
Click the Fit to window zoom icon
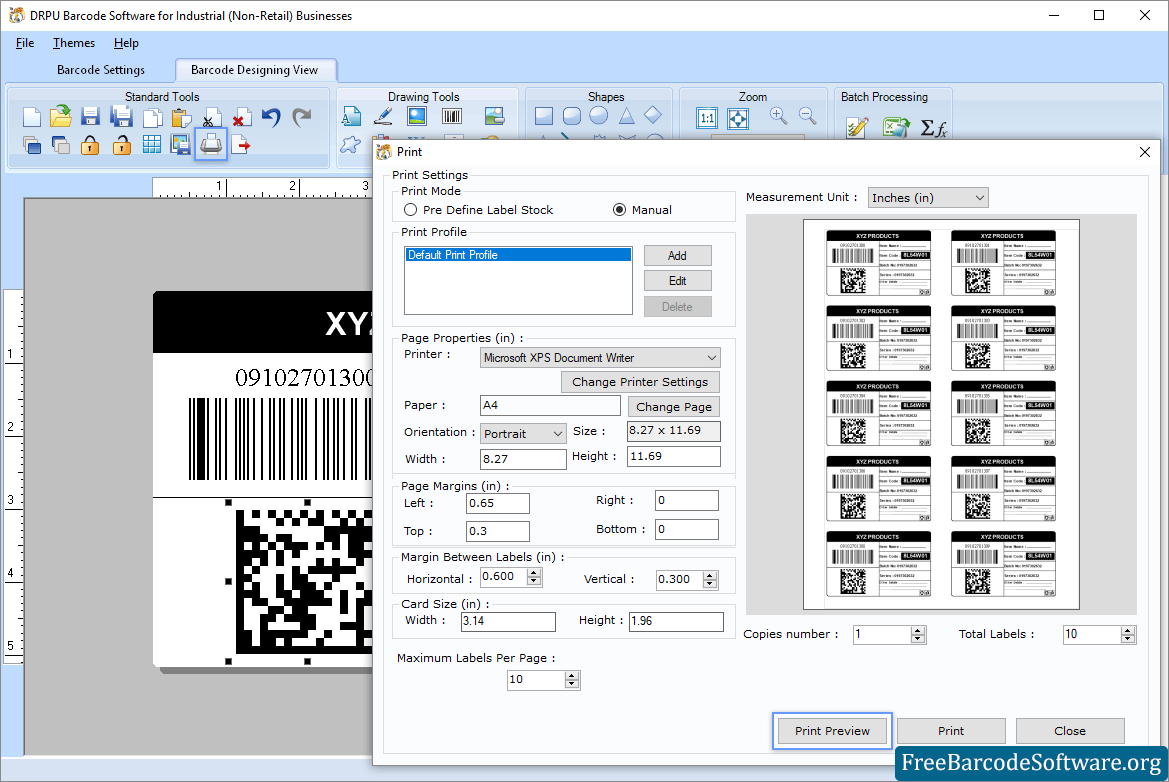[738, 118]
